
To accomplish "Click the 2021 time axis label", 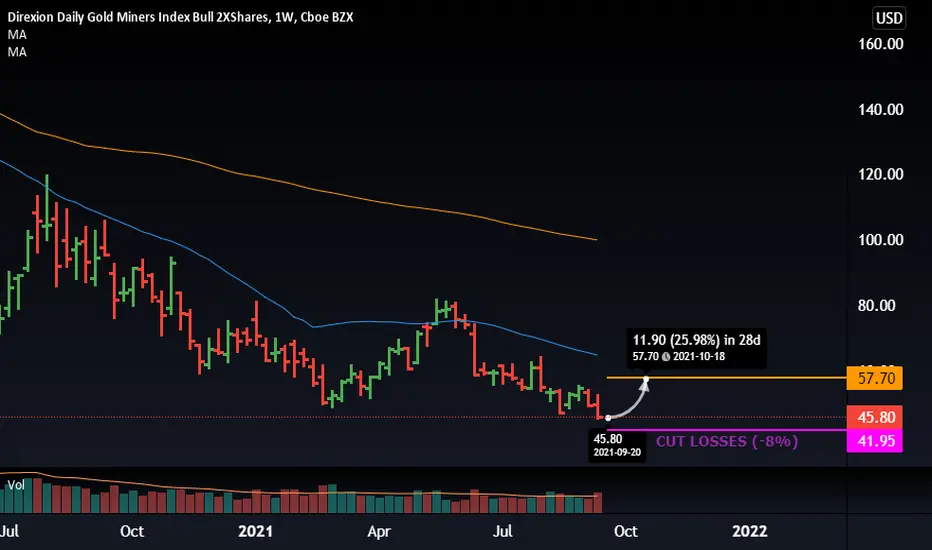I will coord(255,531).
